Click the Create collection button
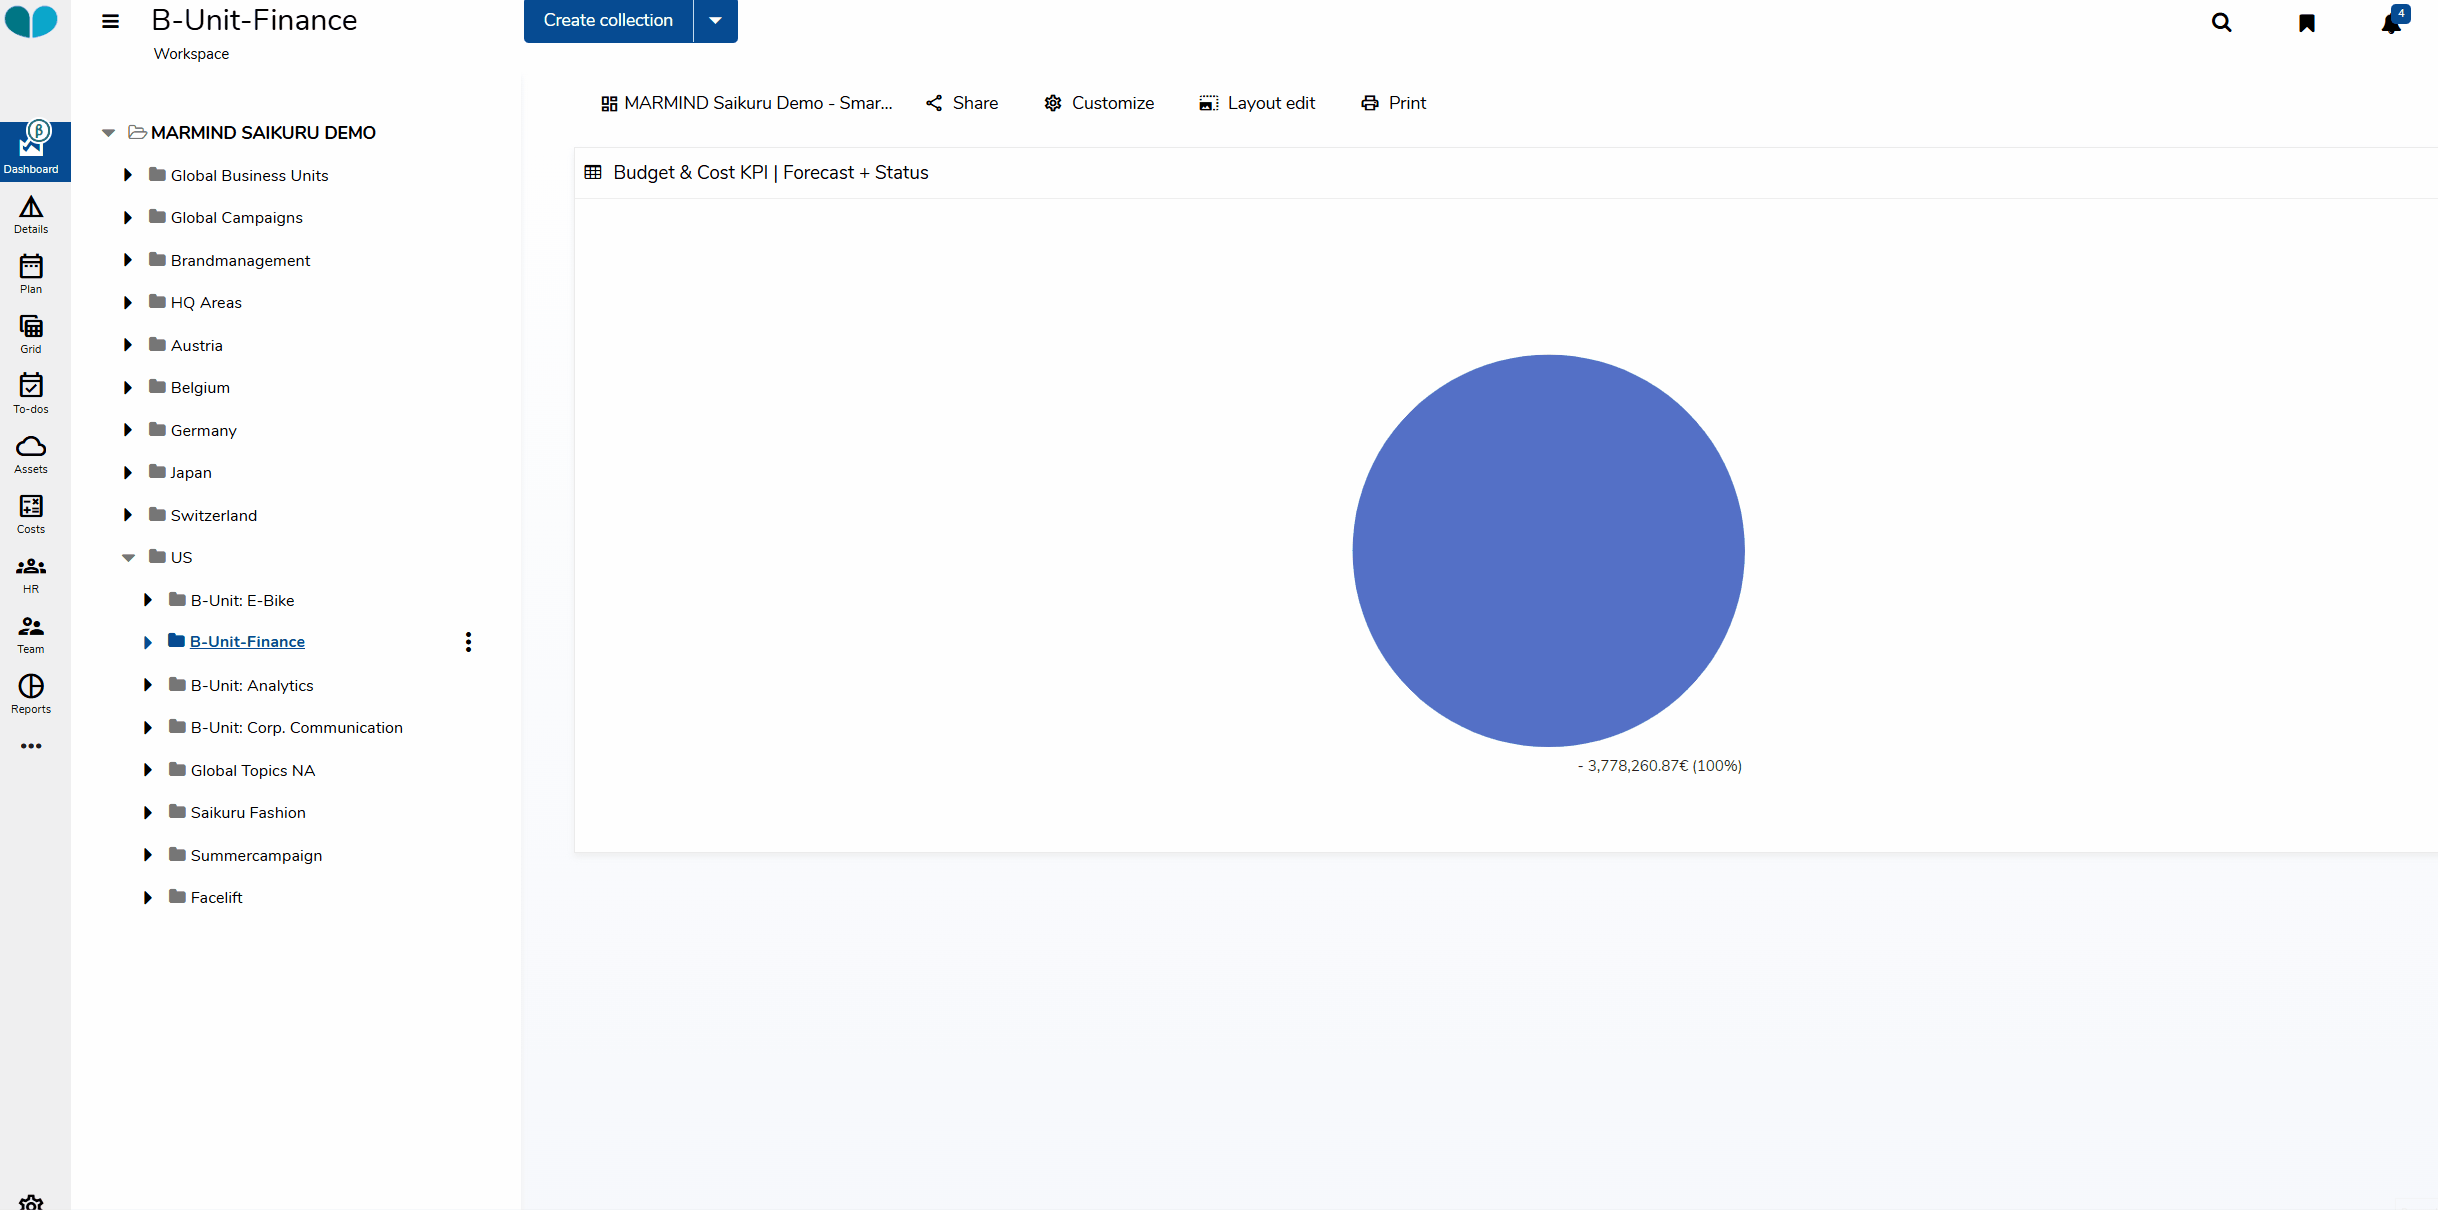 tap(608, 21)
